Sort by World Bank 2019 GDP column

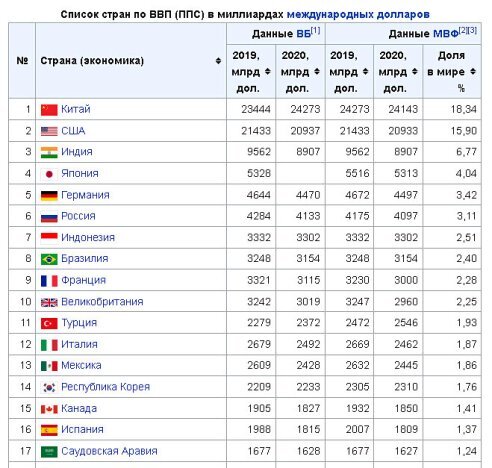click(267, 72)
